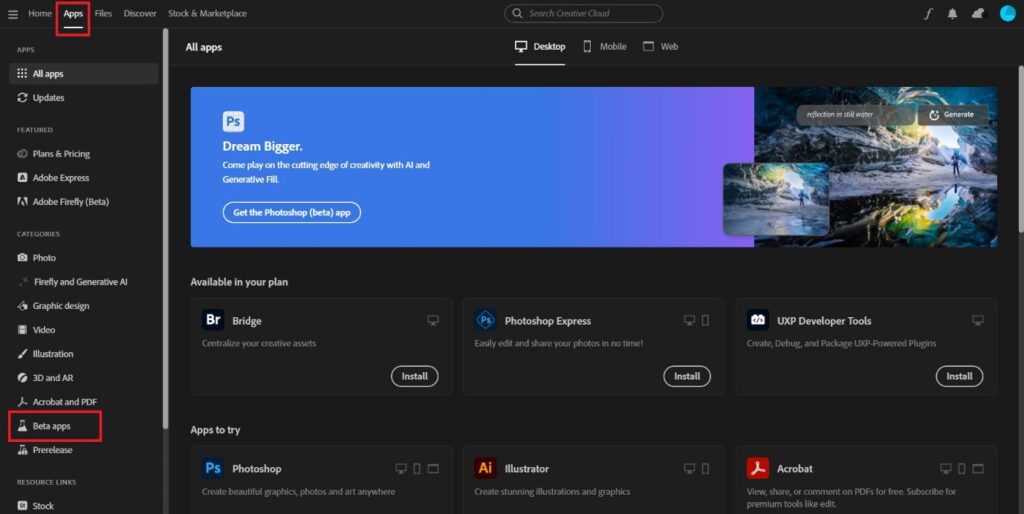Click the fonts icon in header
This screenshot has height=514, width=1024.
pos(928,14)
